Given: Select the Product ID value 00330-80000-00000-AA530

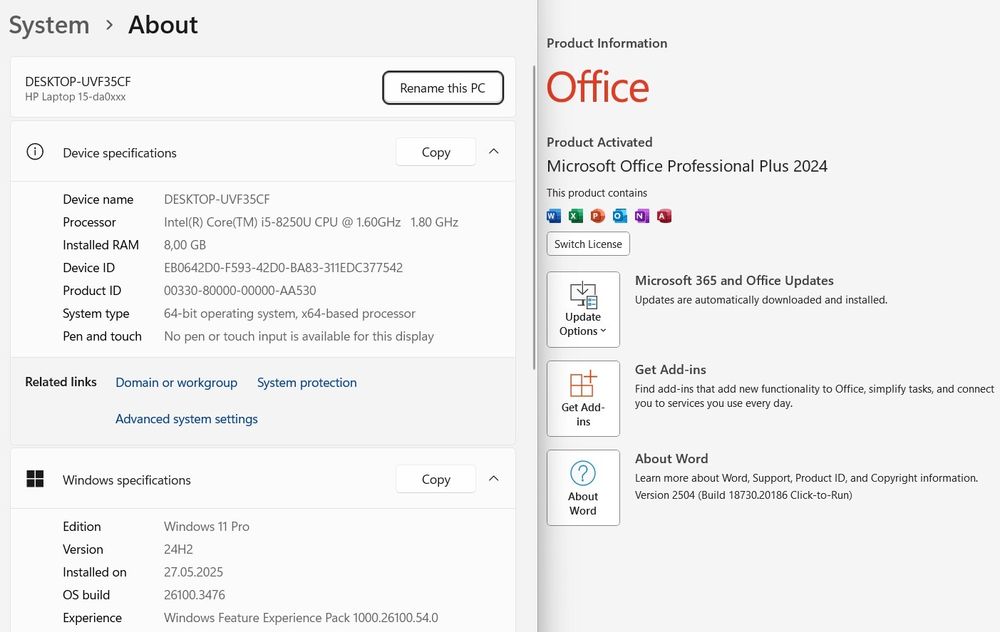Looking at the screenshot, I should click(240, 291).
